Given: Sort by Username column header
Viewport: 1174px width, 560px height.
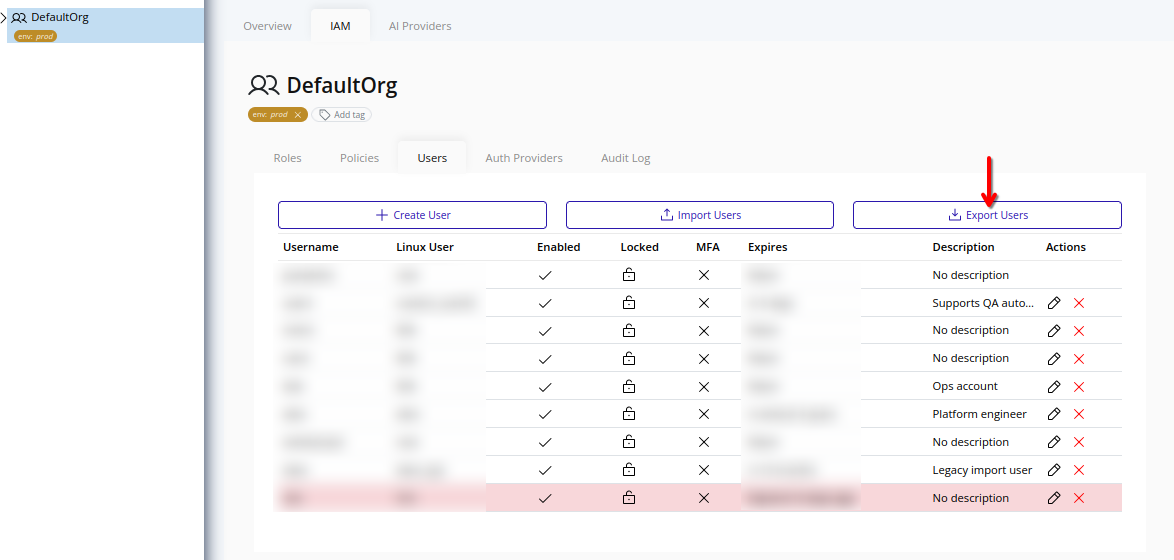Looking at the screenshot, I should pos(311,247).
